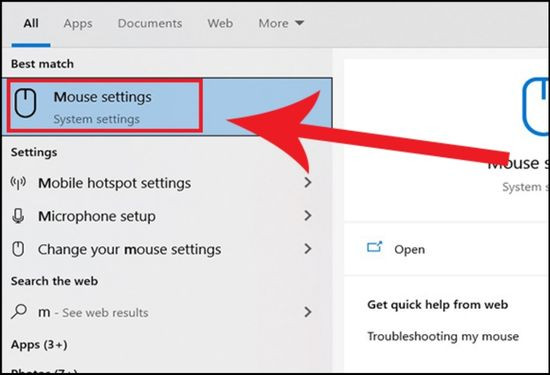Expand the chevron for See web results
Screen dimensions: 550x375
coord(308,312)
